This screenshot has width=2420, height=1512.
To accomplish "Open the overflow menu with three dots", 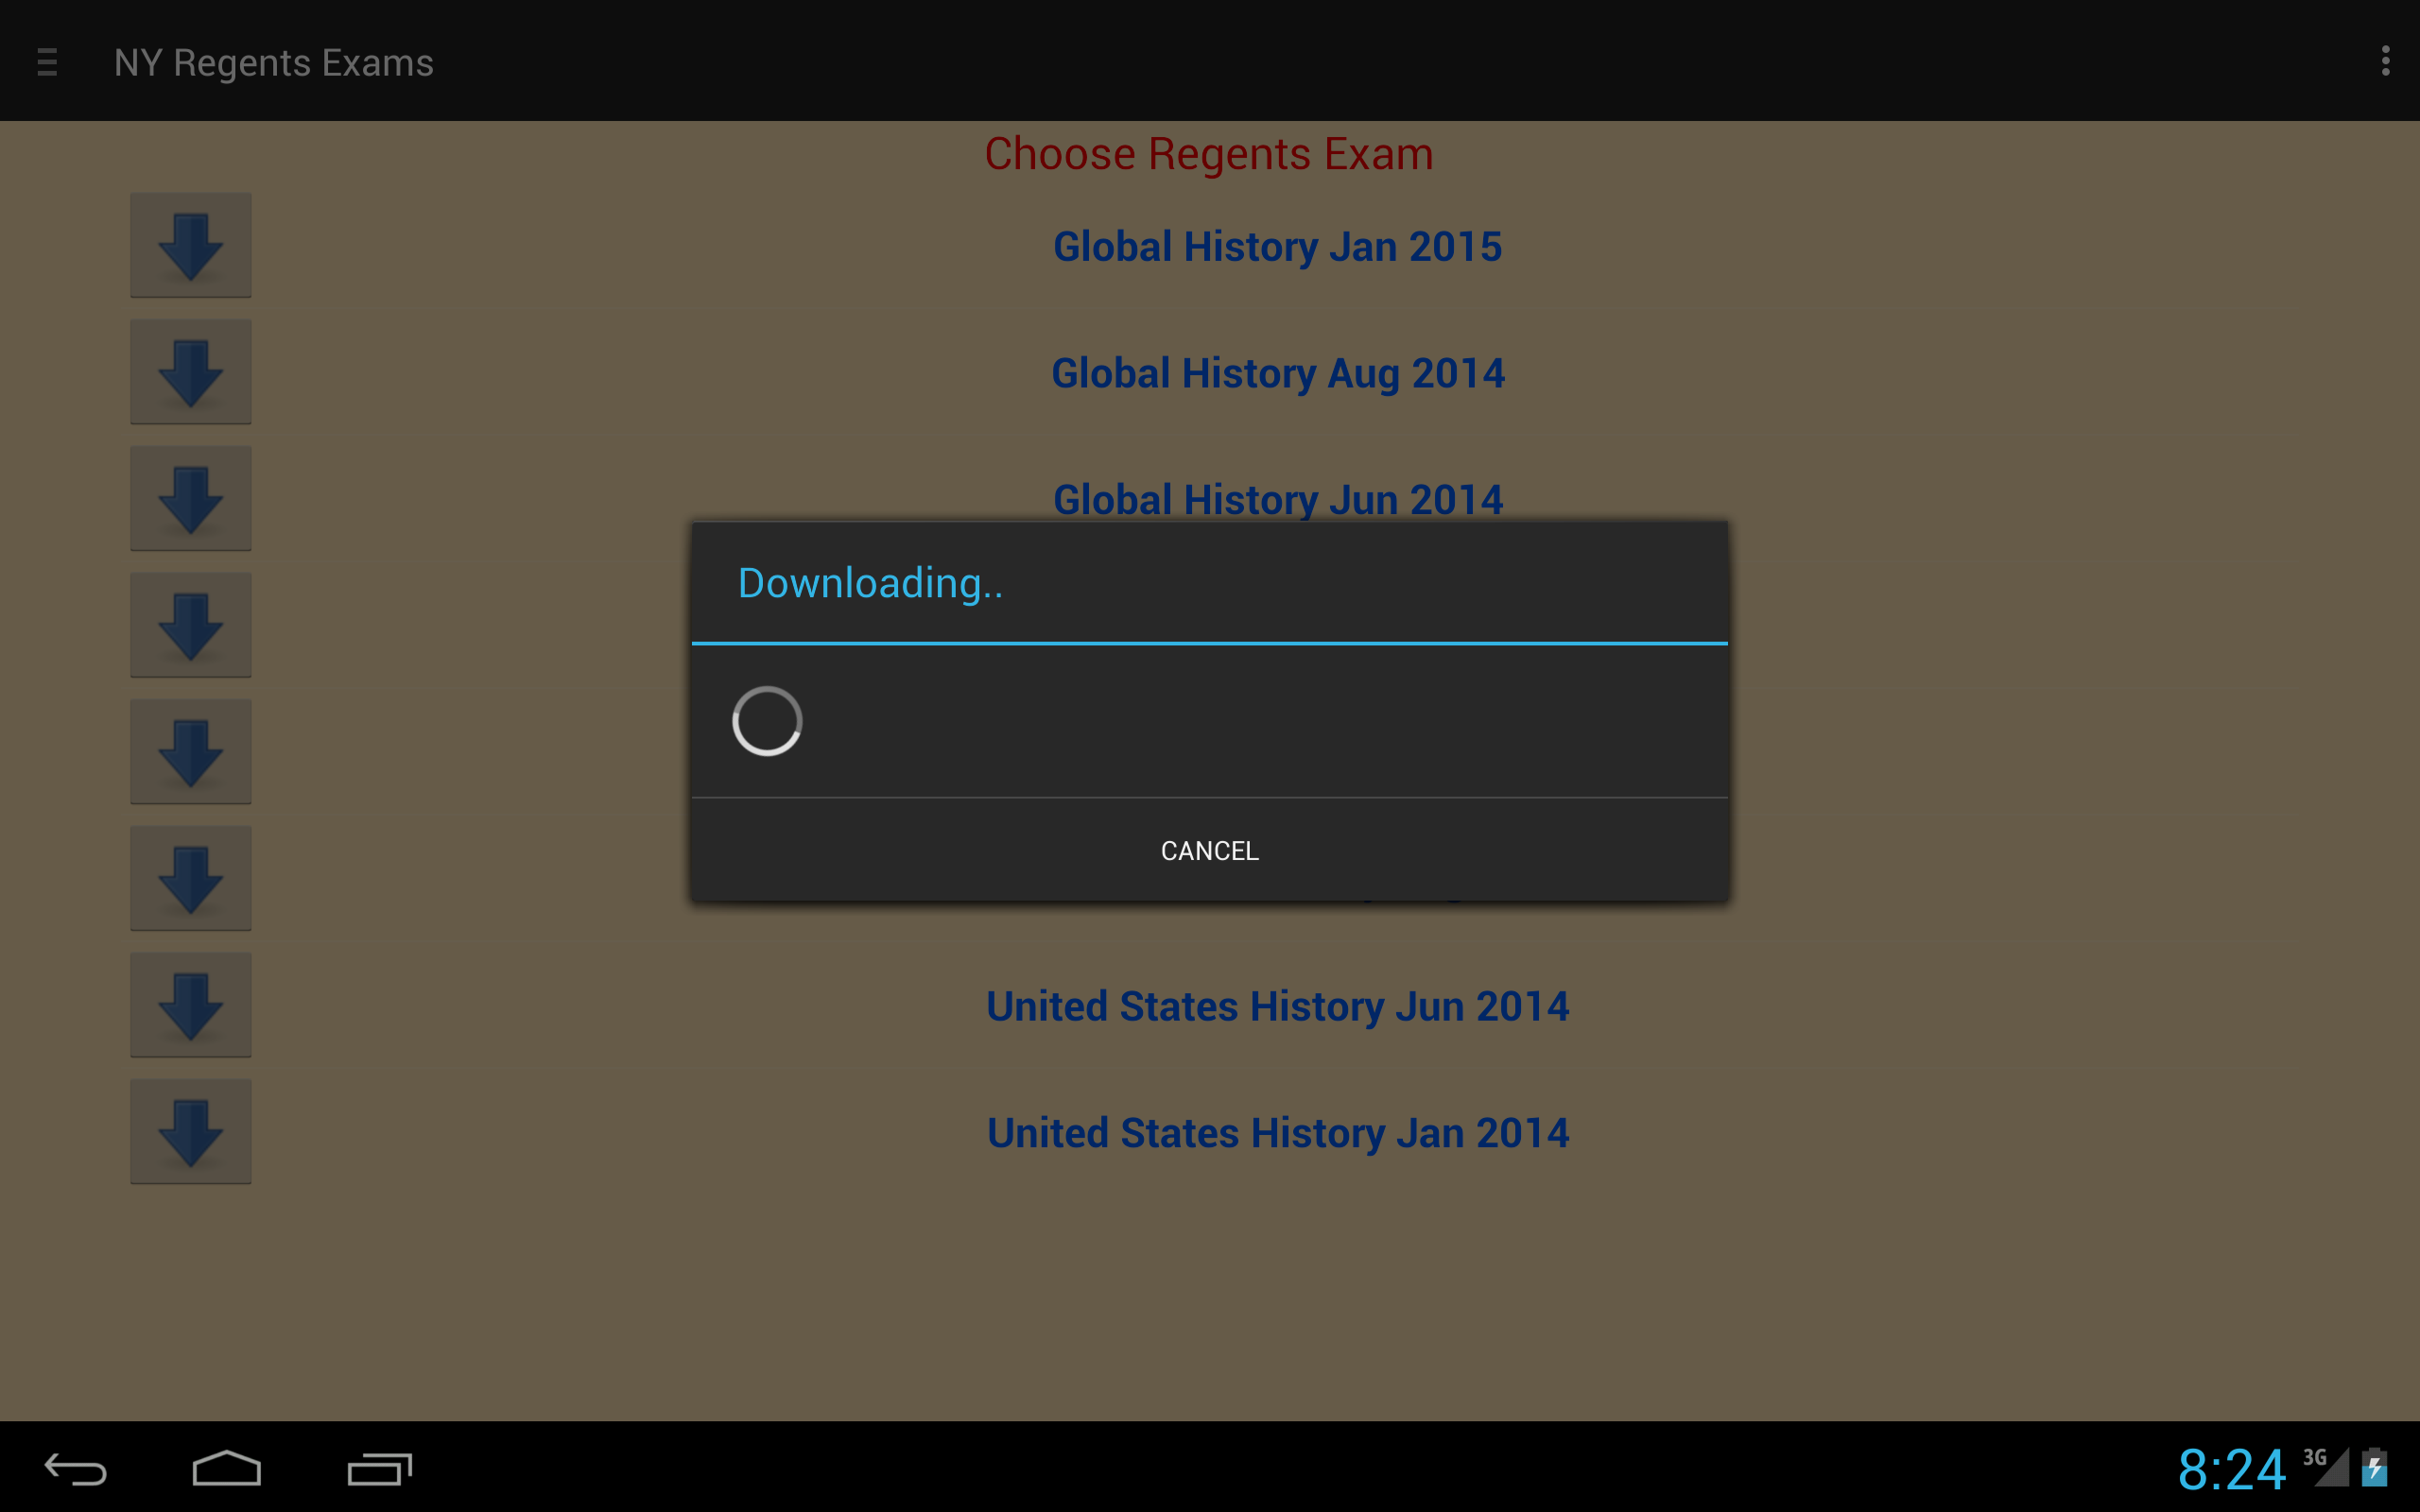I will click(x=2385, y=61).
